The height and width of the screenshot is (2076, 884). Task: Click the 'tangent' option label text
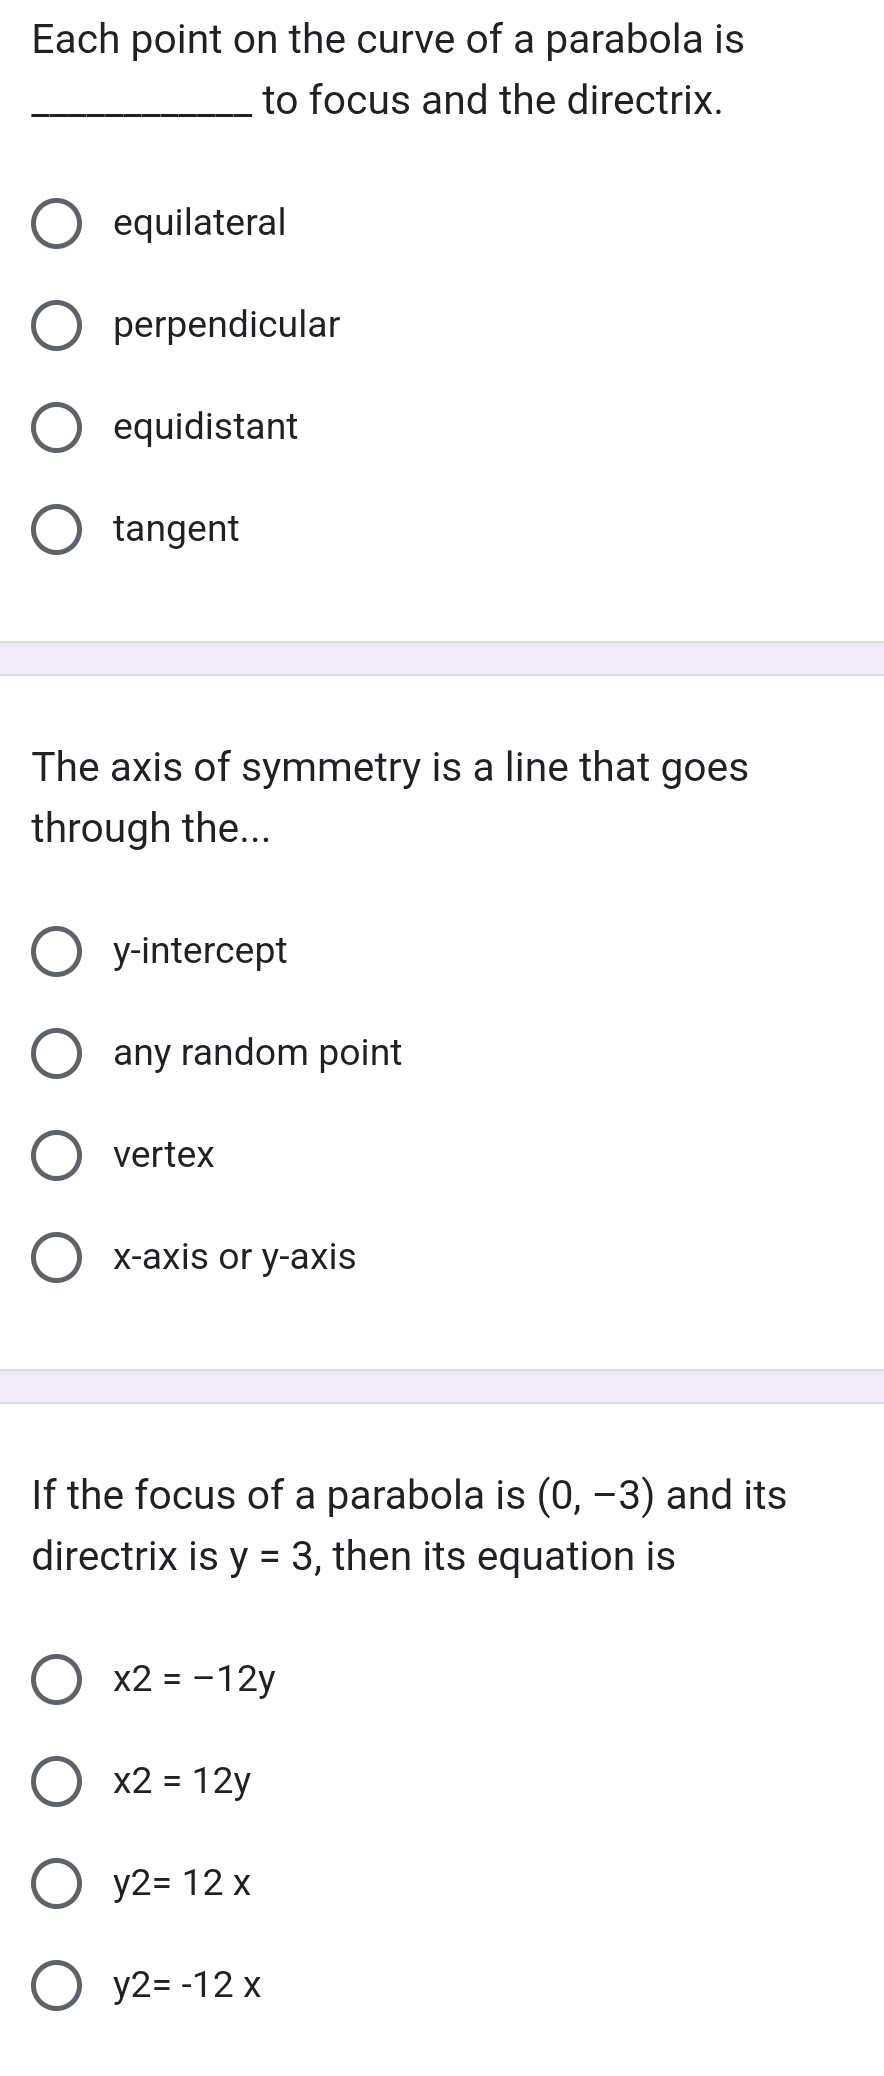[x=176, y=529]
